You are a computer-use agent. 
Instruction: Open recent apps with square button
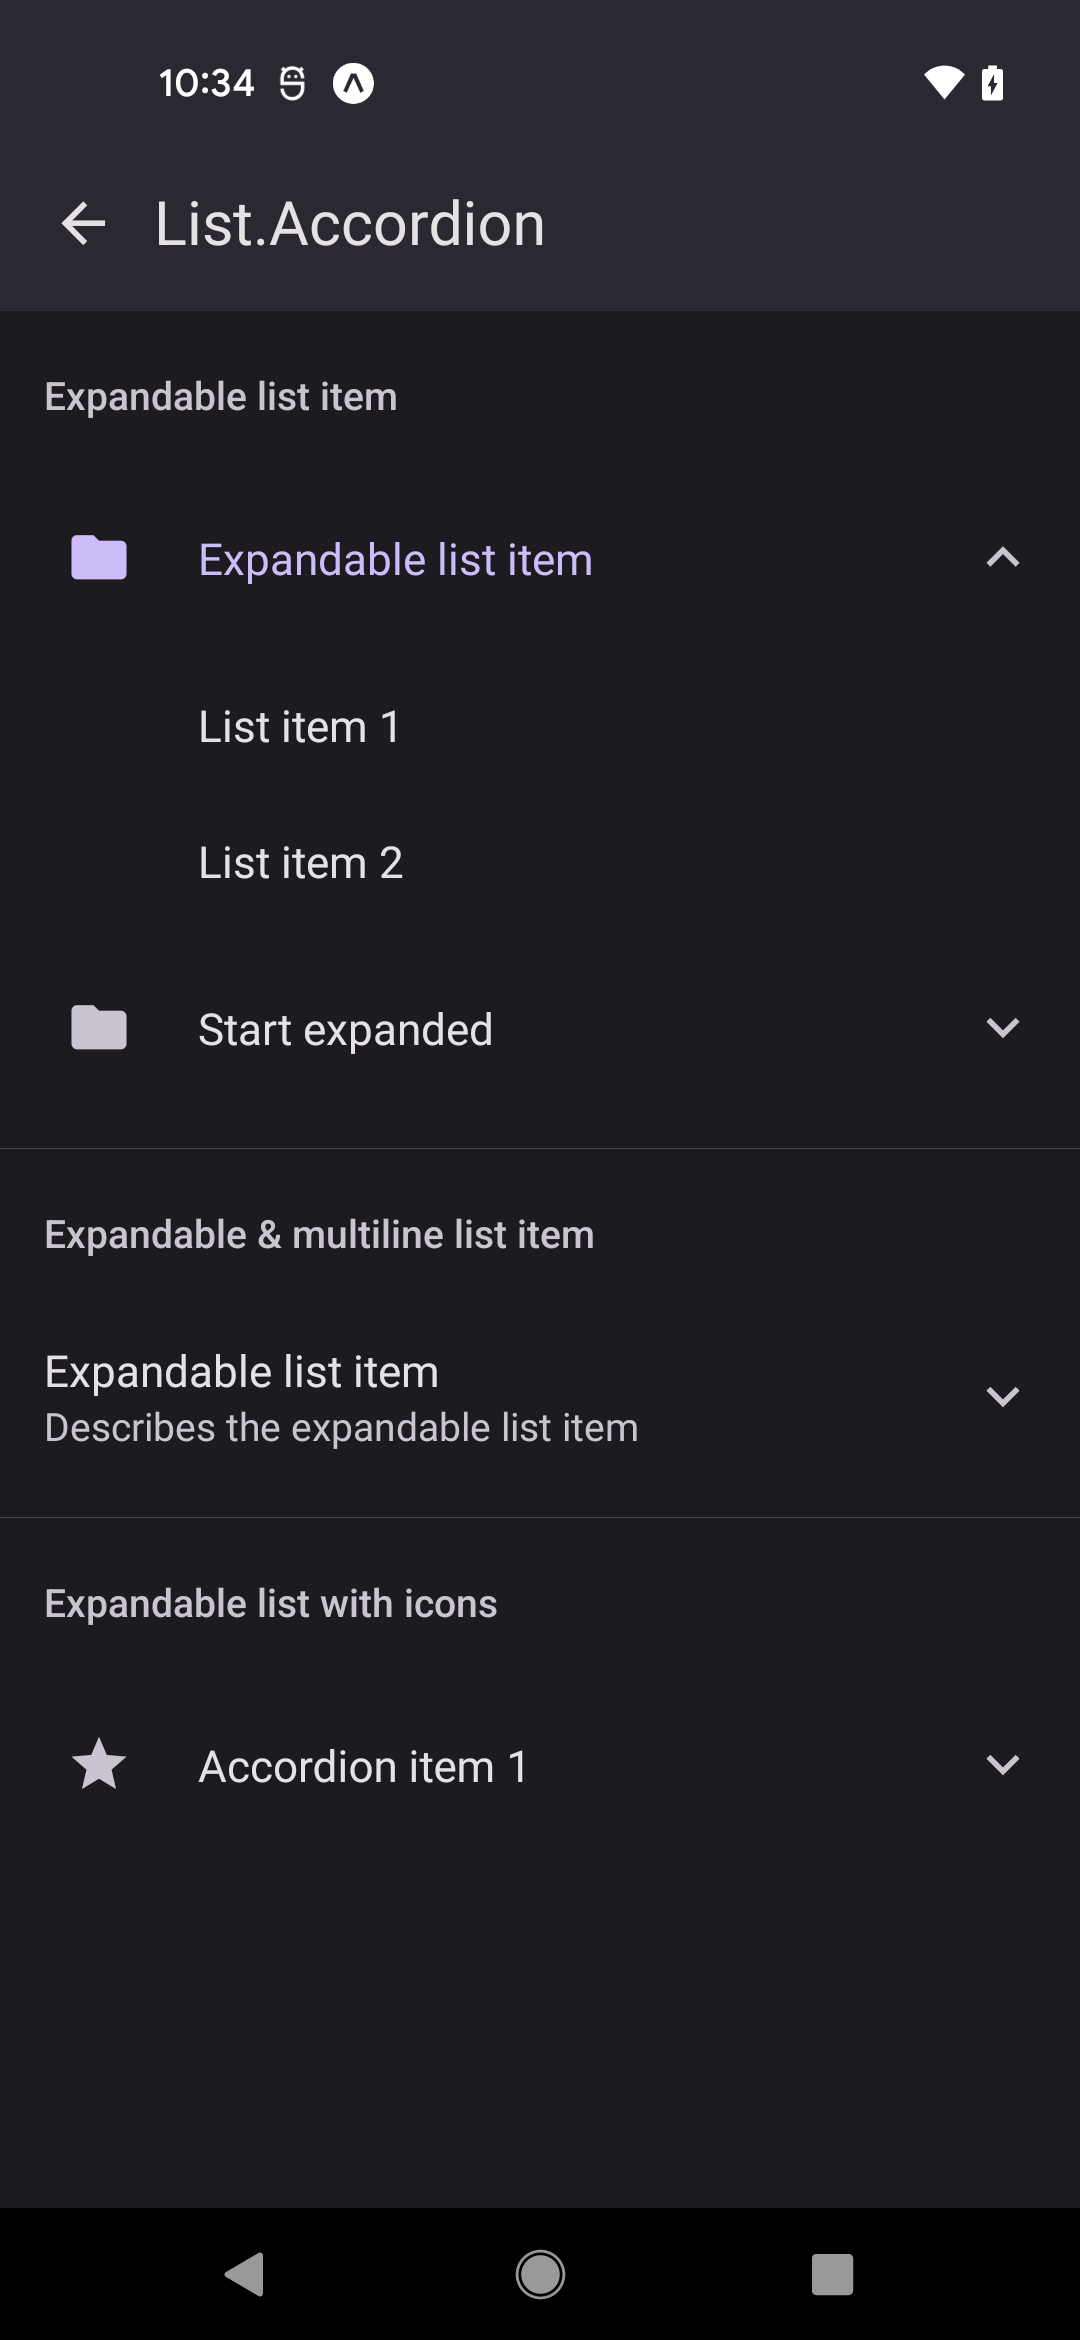click(832, 2274)
